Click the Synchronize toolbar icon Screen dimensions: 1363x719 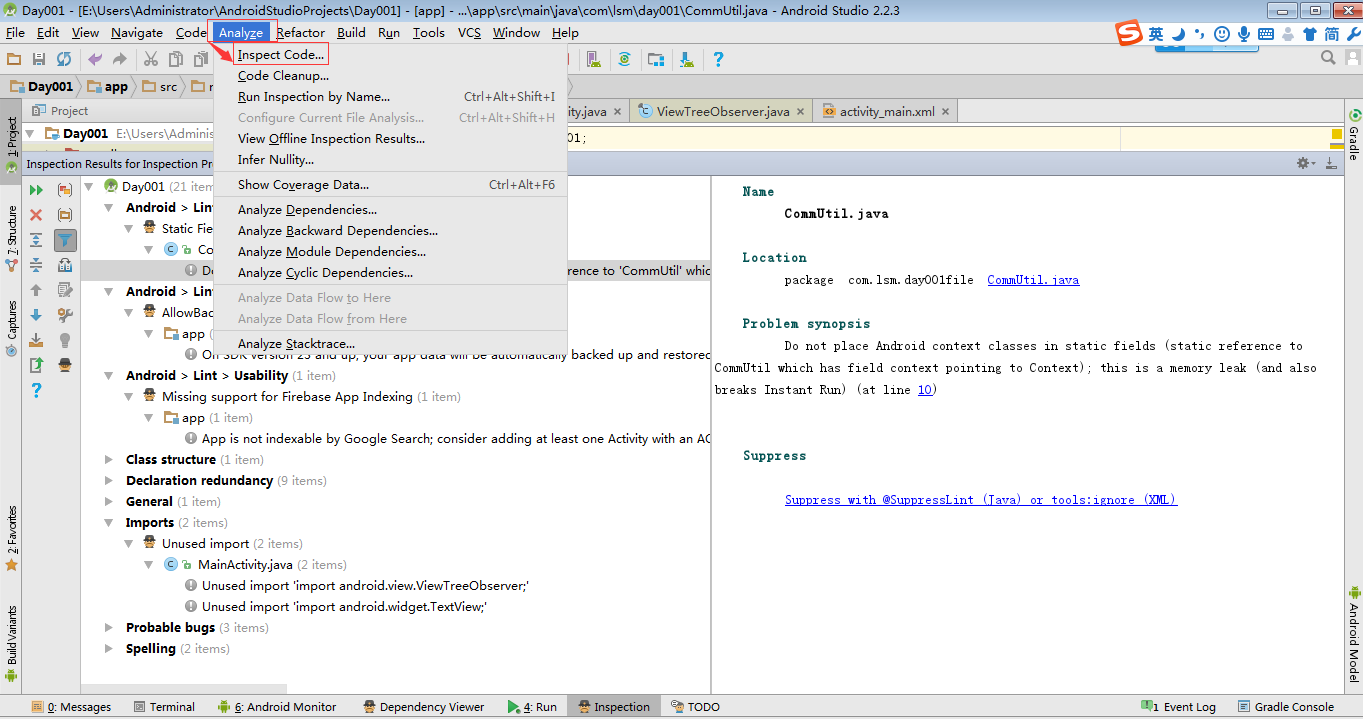pos(64,60)
